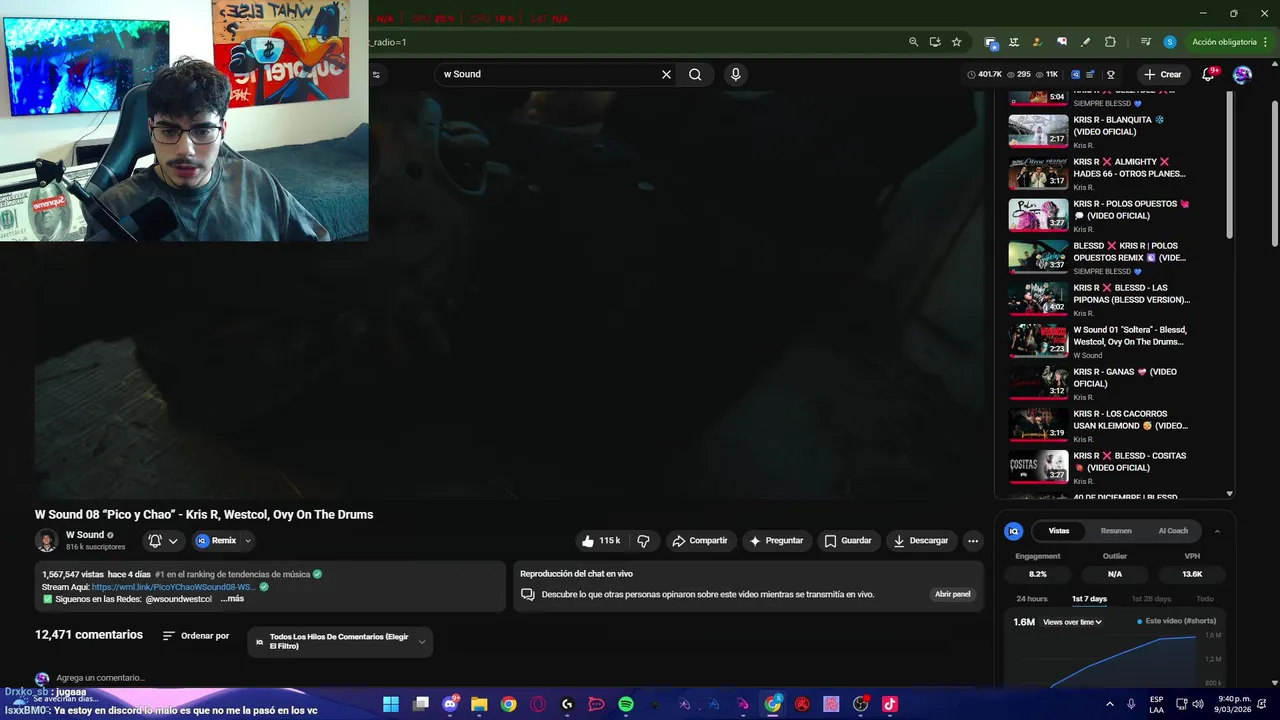Open W Sound channel avatar
Screen dimensions: 1280x720
click(46, 541)
